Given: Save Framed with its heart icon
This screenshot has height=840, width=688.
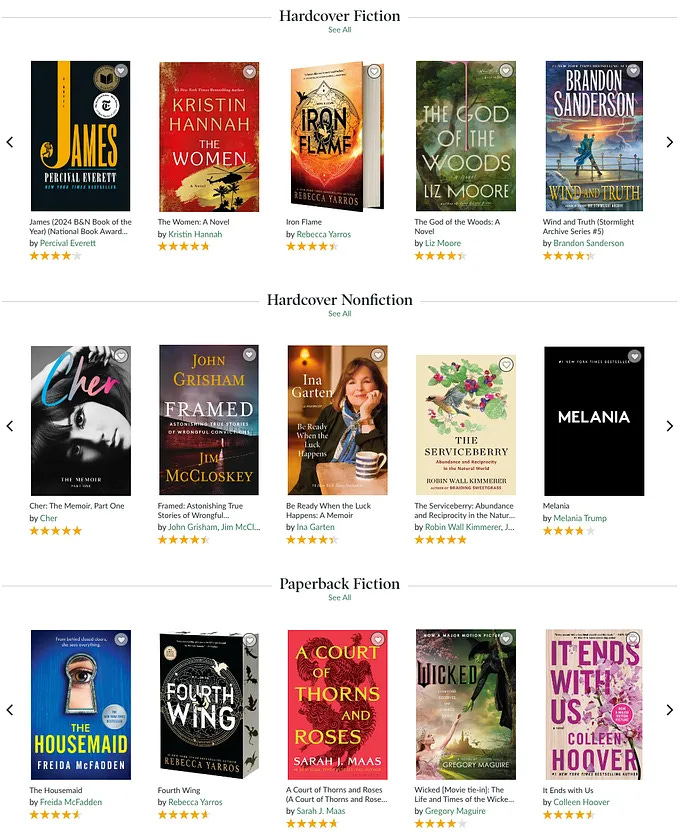Looking at the screenshot, I should [249, 355].
